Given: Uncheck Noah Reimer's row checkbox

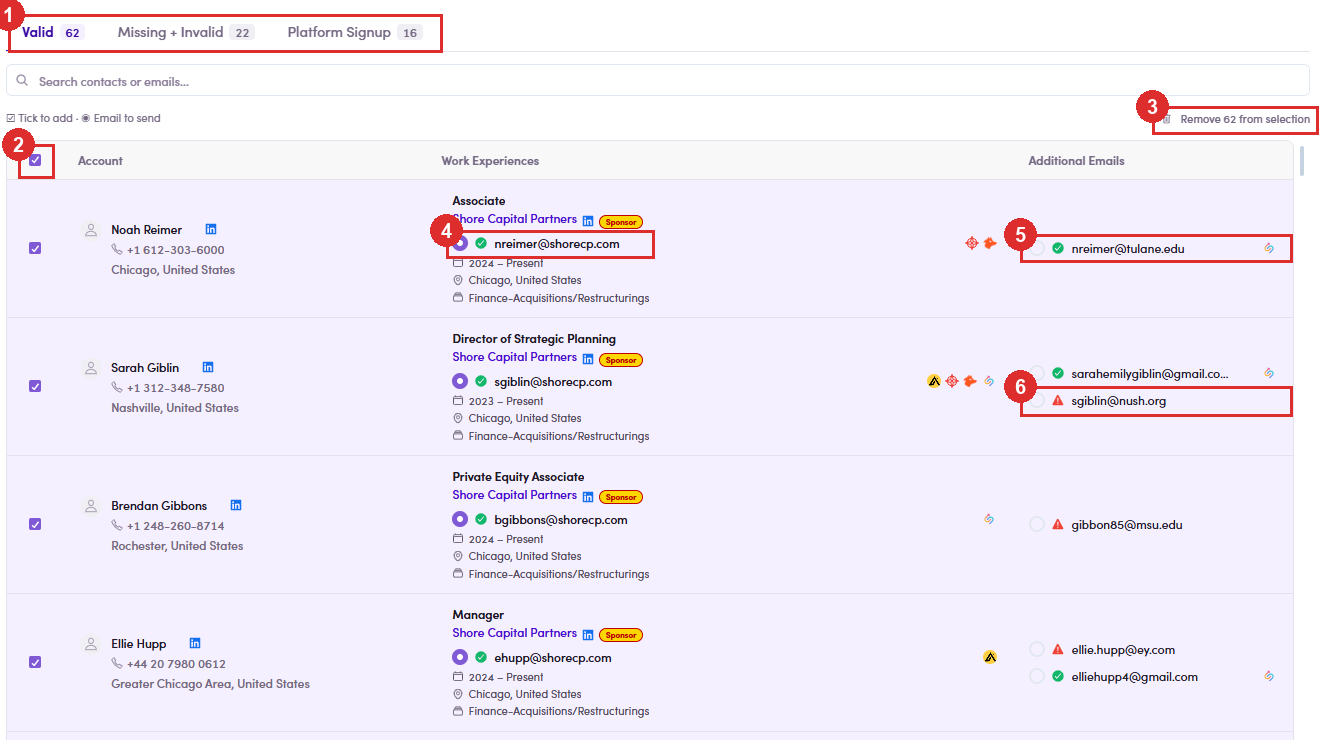Looking at the screenshot, I should 36,248.
